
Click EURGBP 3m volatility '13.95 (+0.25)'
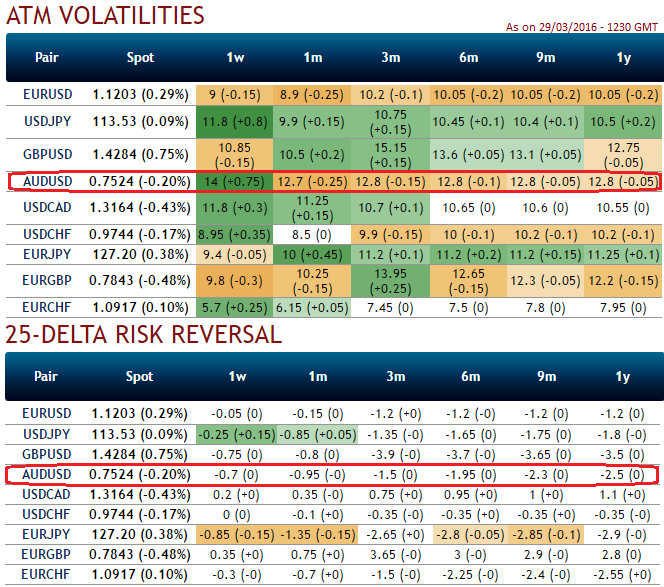click(x=390, y=281)
